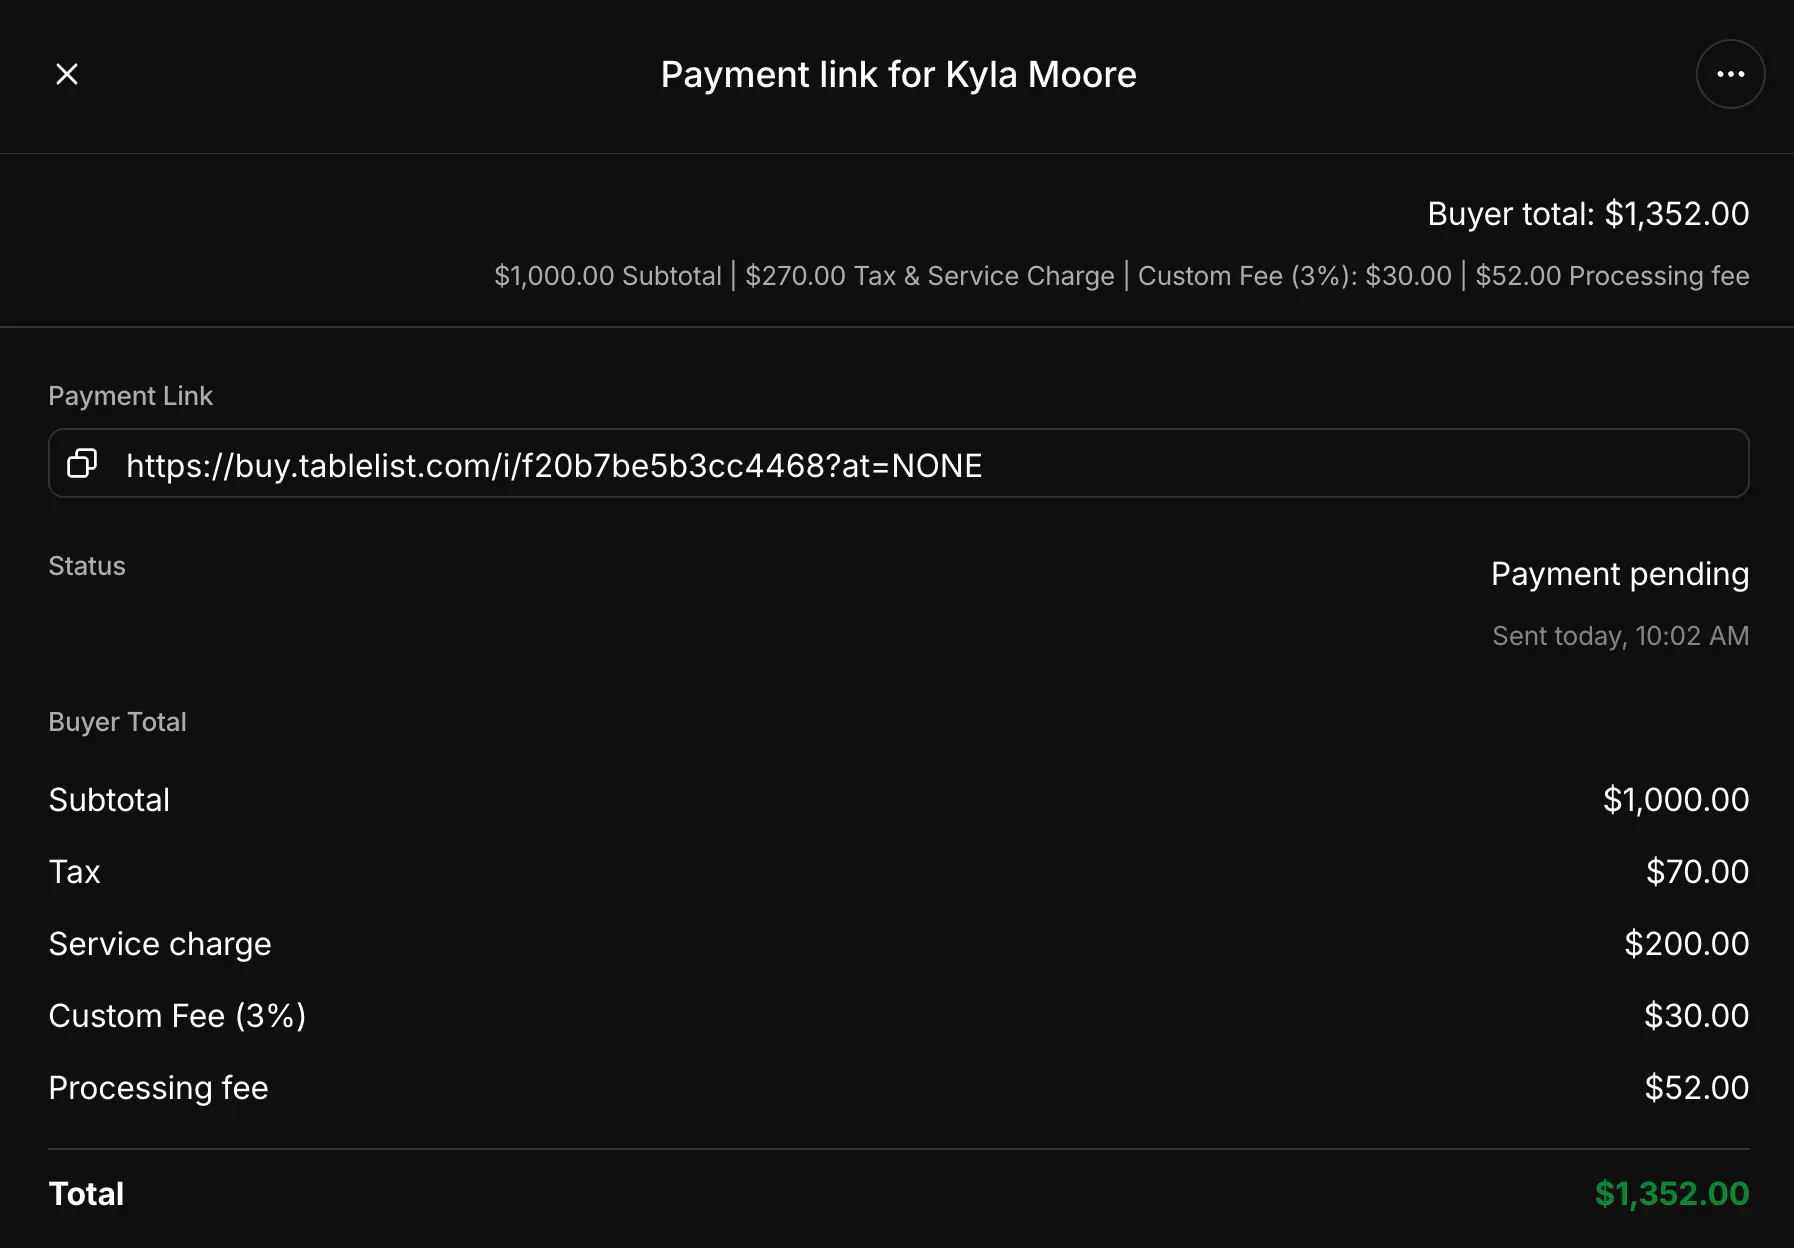
Task: Click the tablelist payment URL field
Action: pyautogui.click(x=898, y=464)
